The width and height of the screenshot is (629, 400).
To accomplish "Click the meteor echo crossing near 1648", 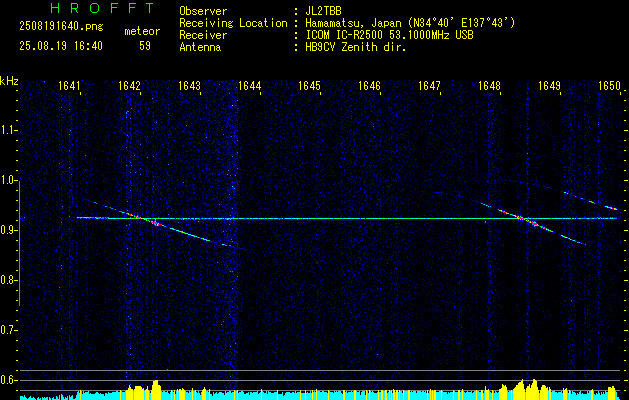I will 520,218.
